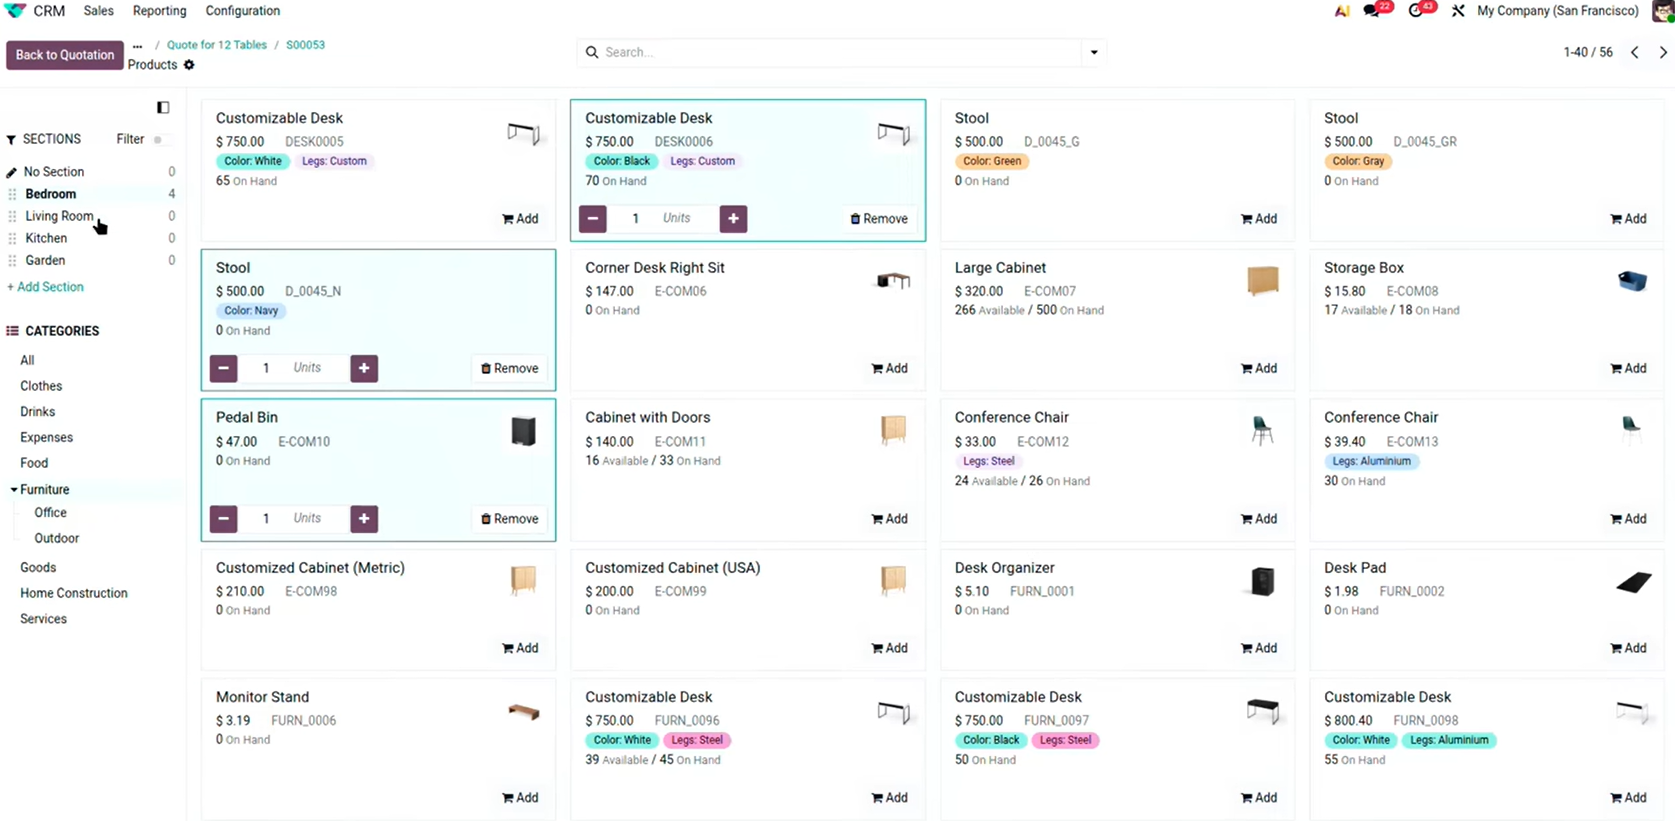Show All categories

click(27, 360)
